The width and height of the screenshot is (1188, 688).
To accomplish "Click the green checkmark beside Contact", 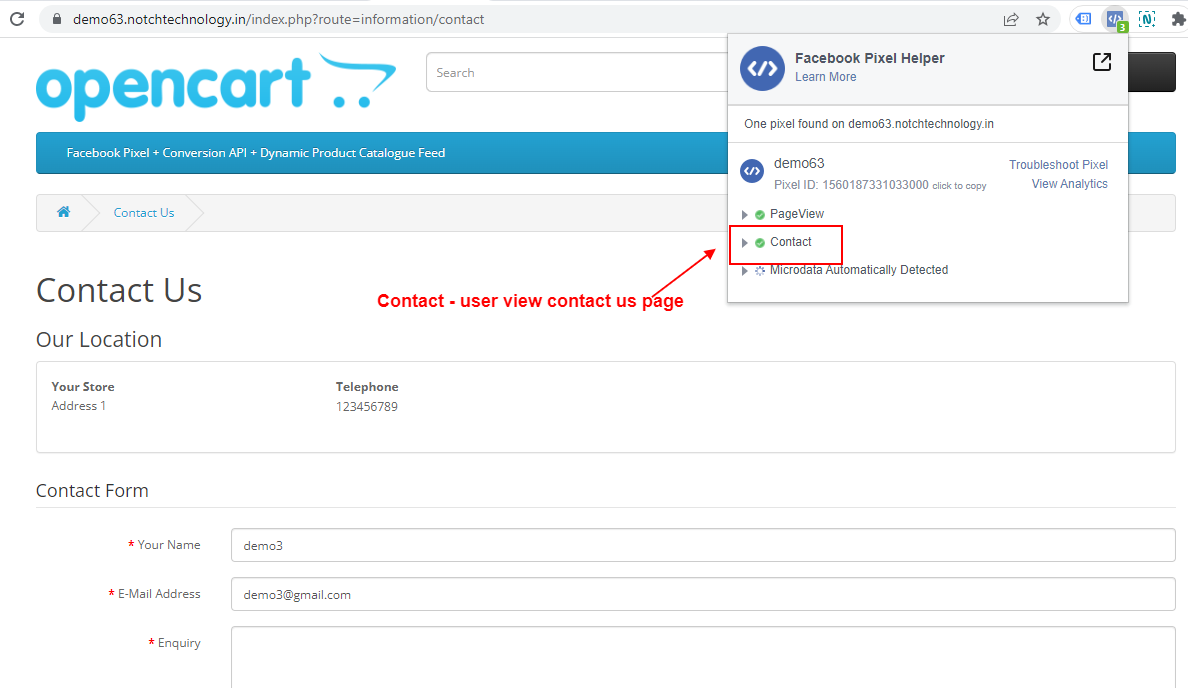I will pos(758,241).
